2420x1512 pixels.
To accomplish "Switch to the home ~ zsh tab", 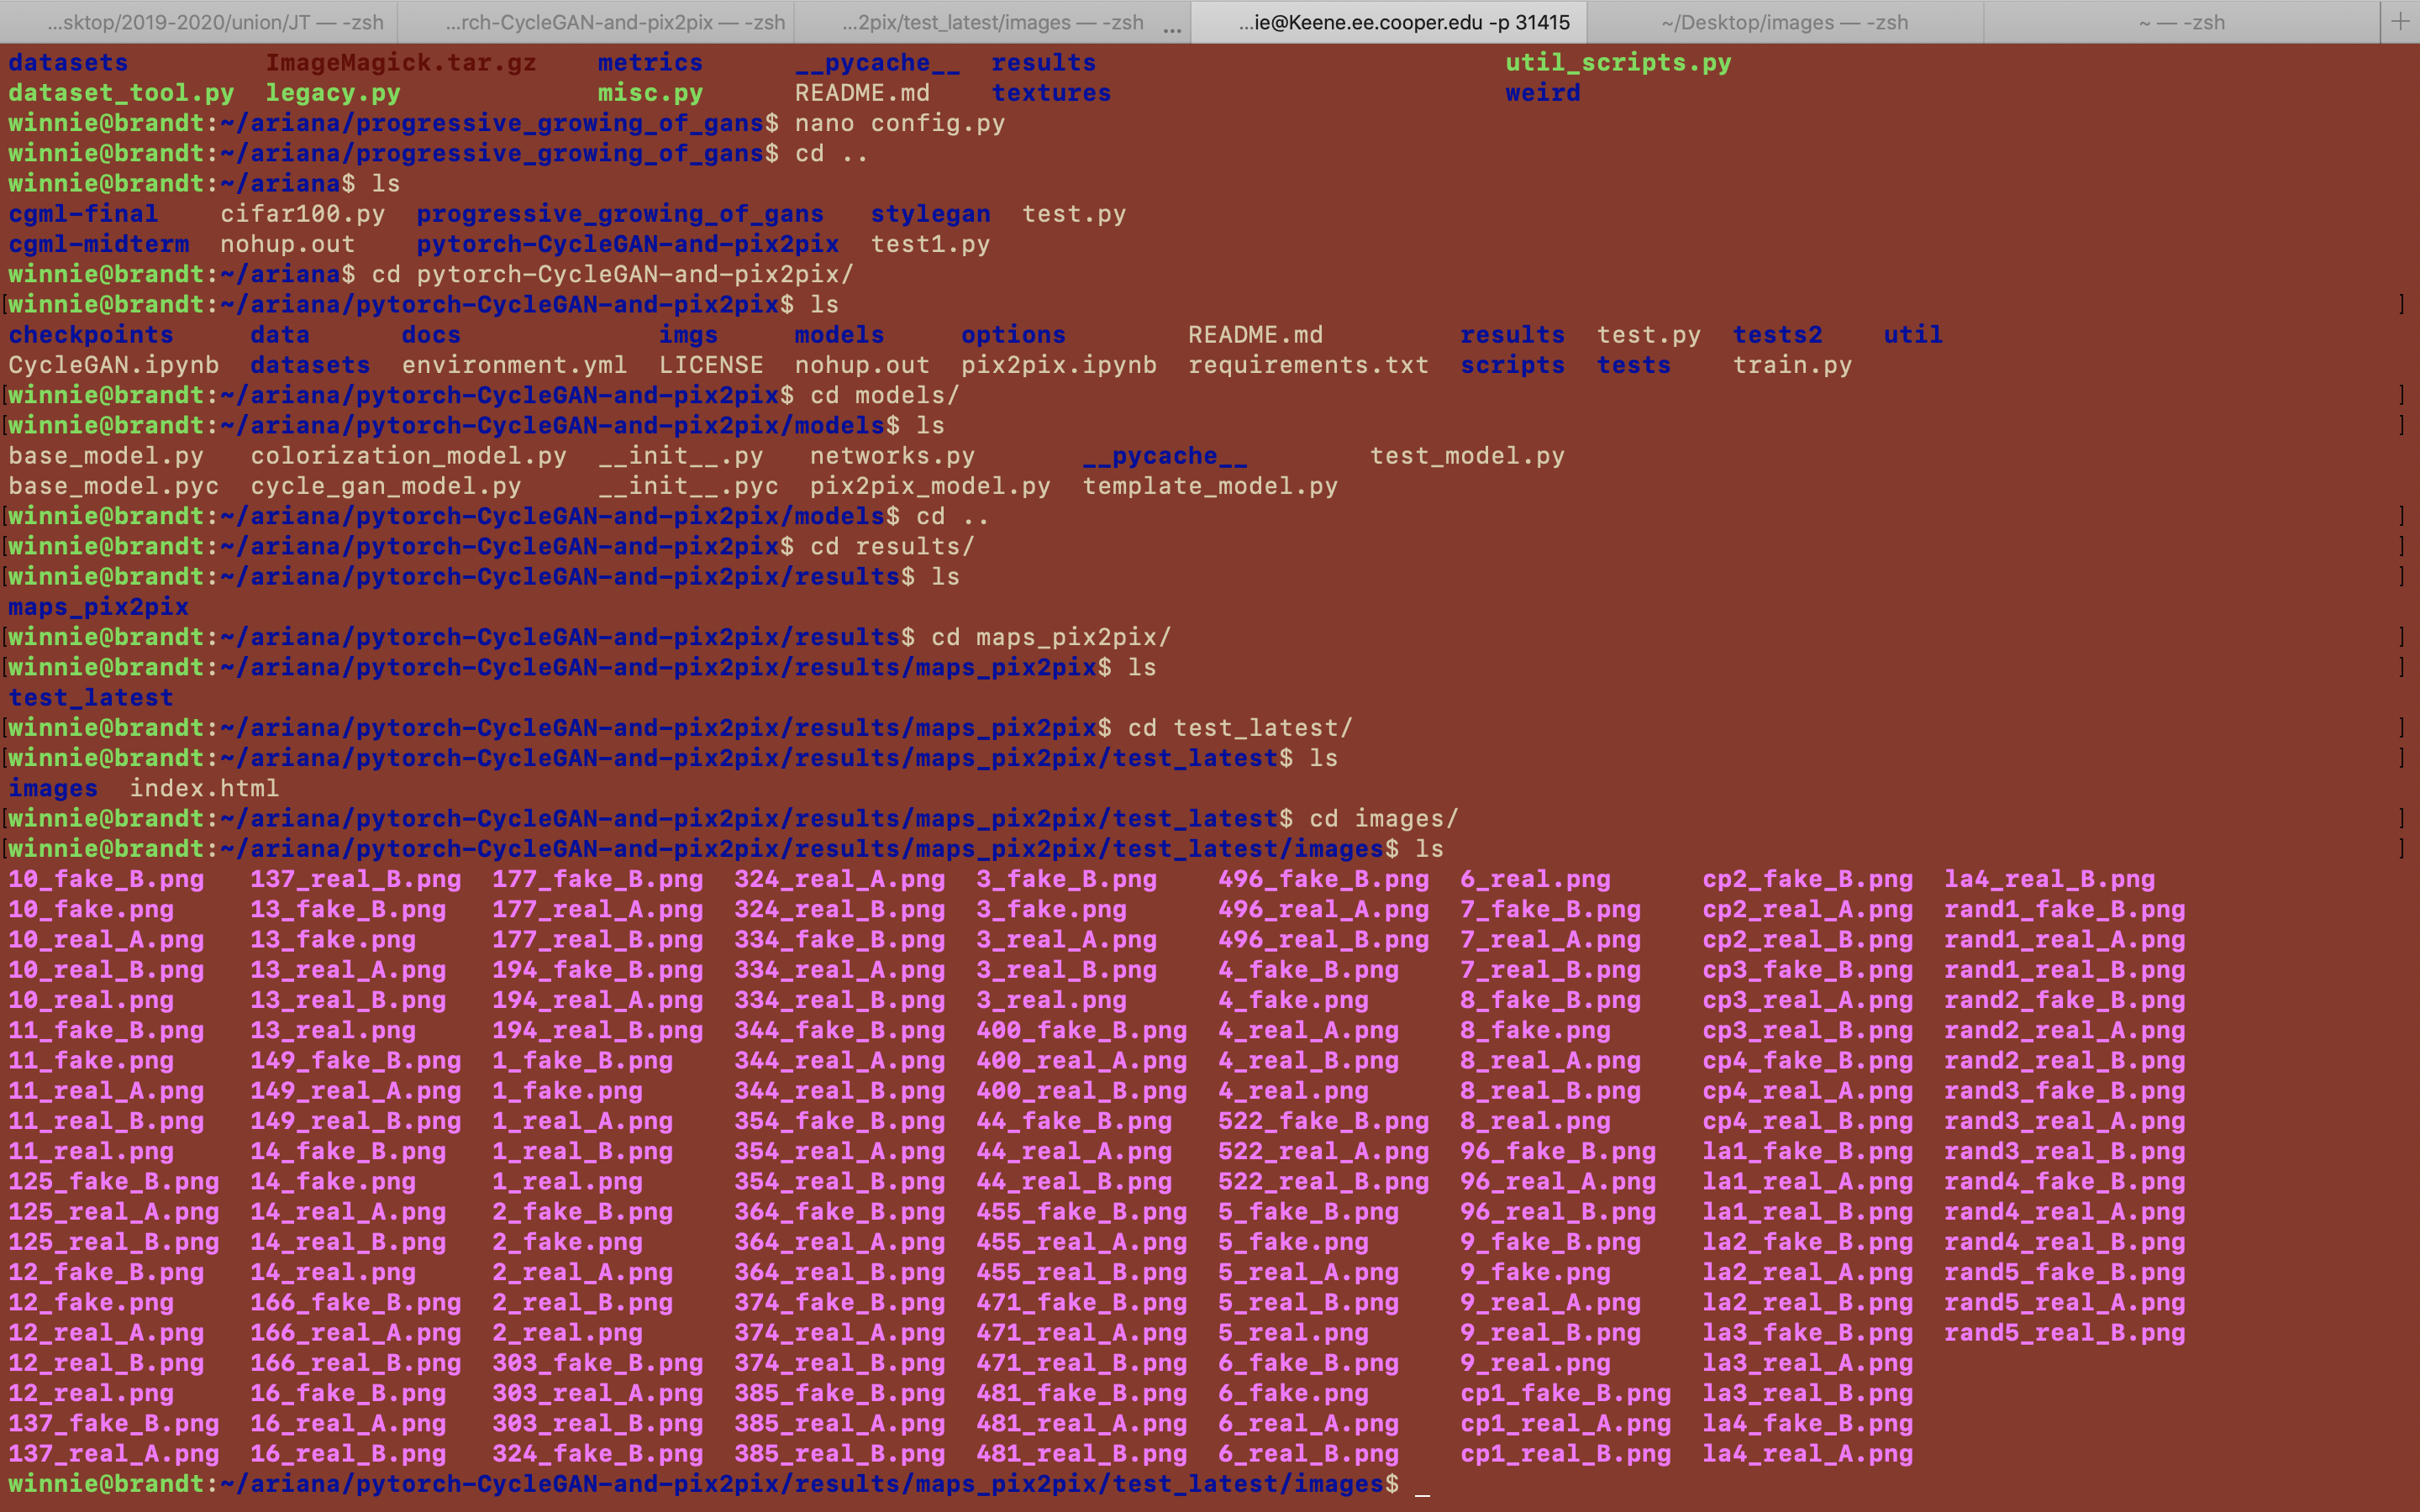I will tap(2181, 22).
